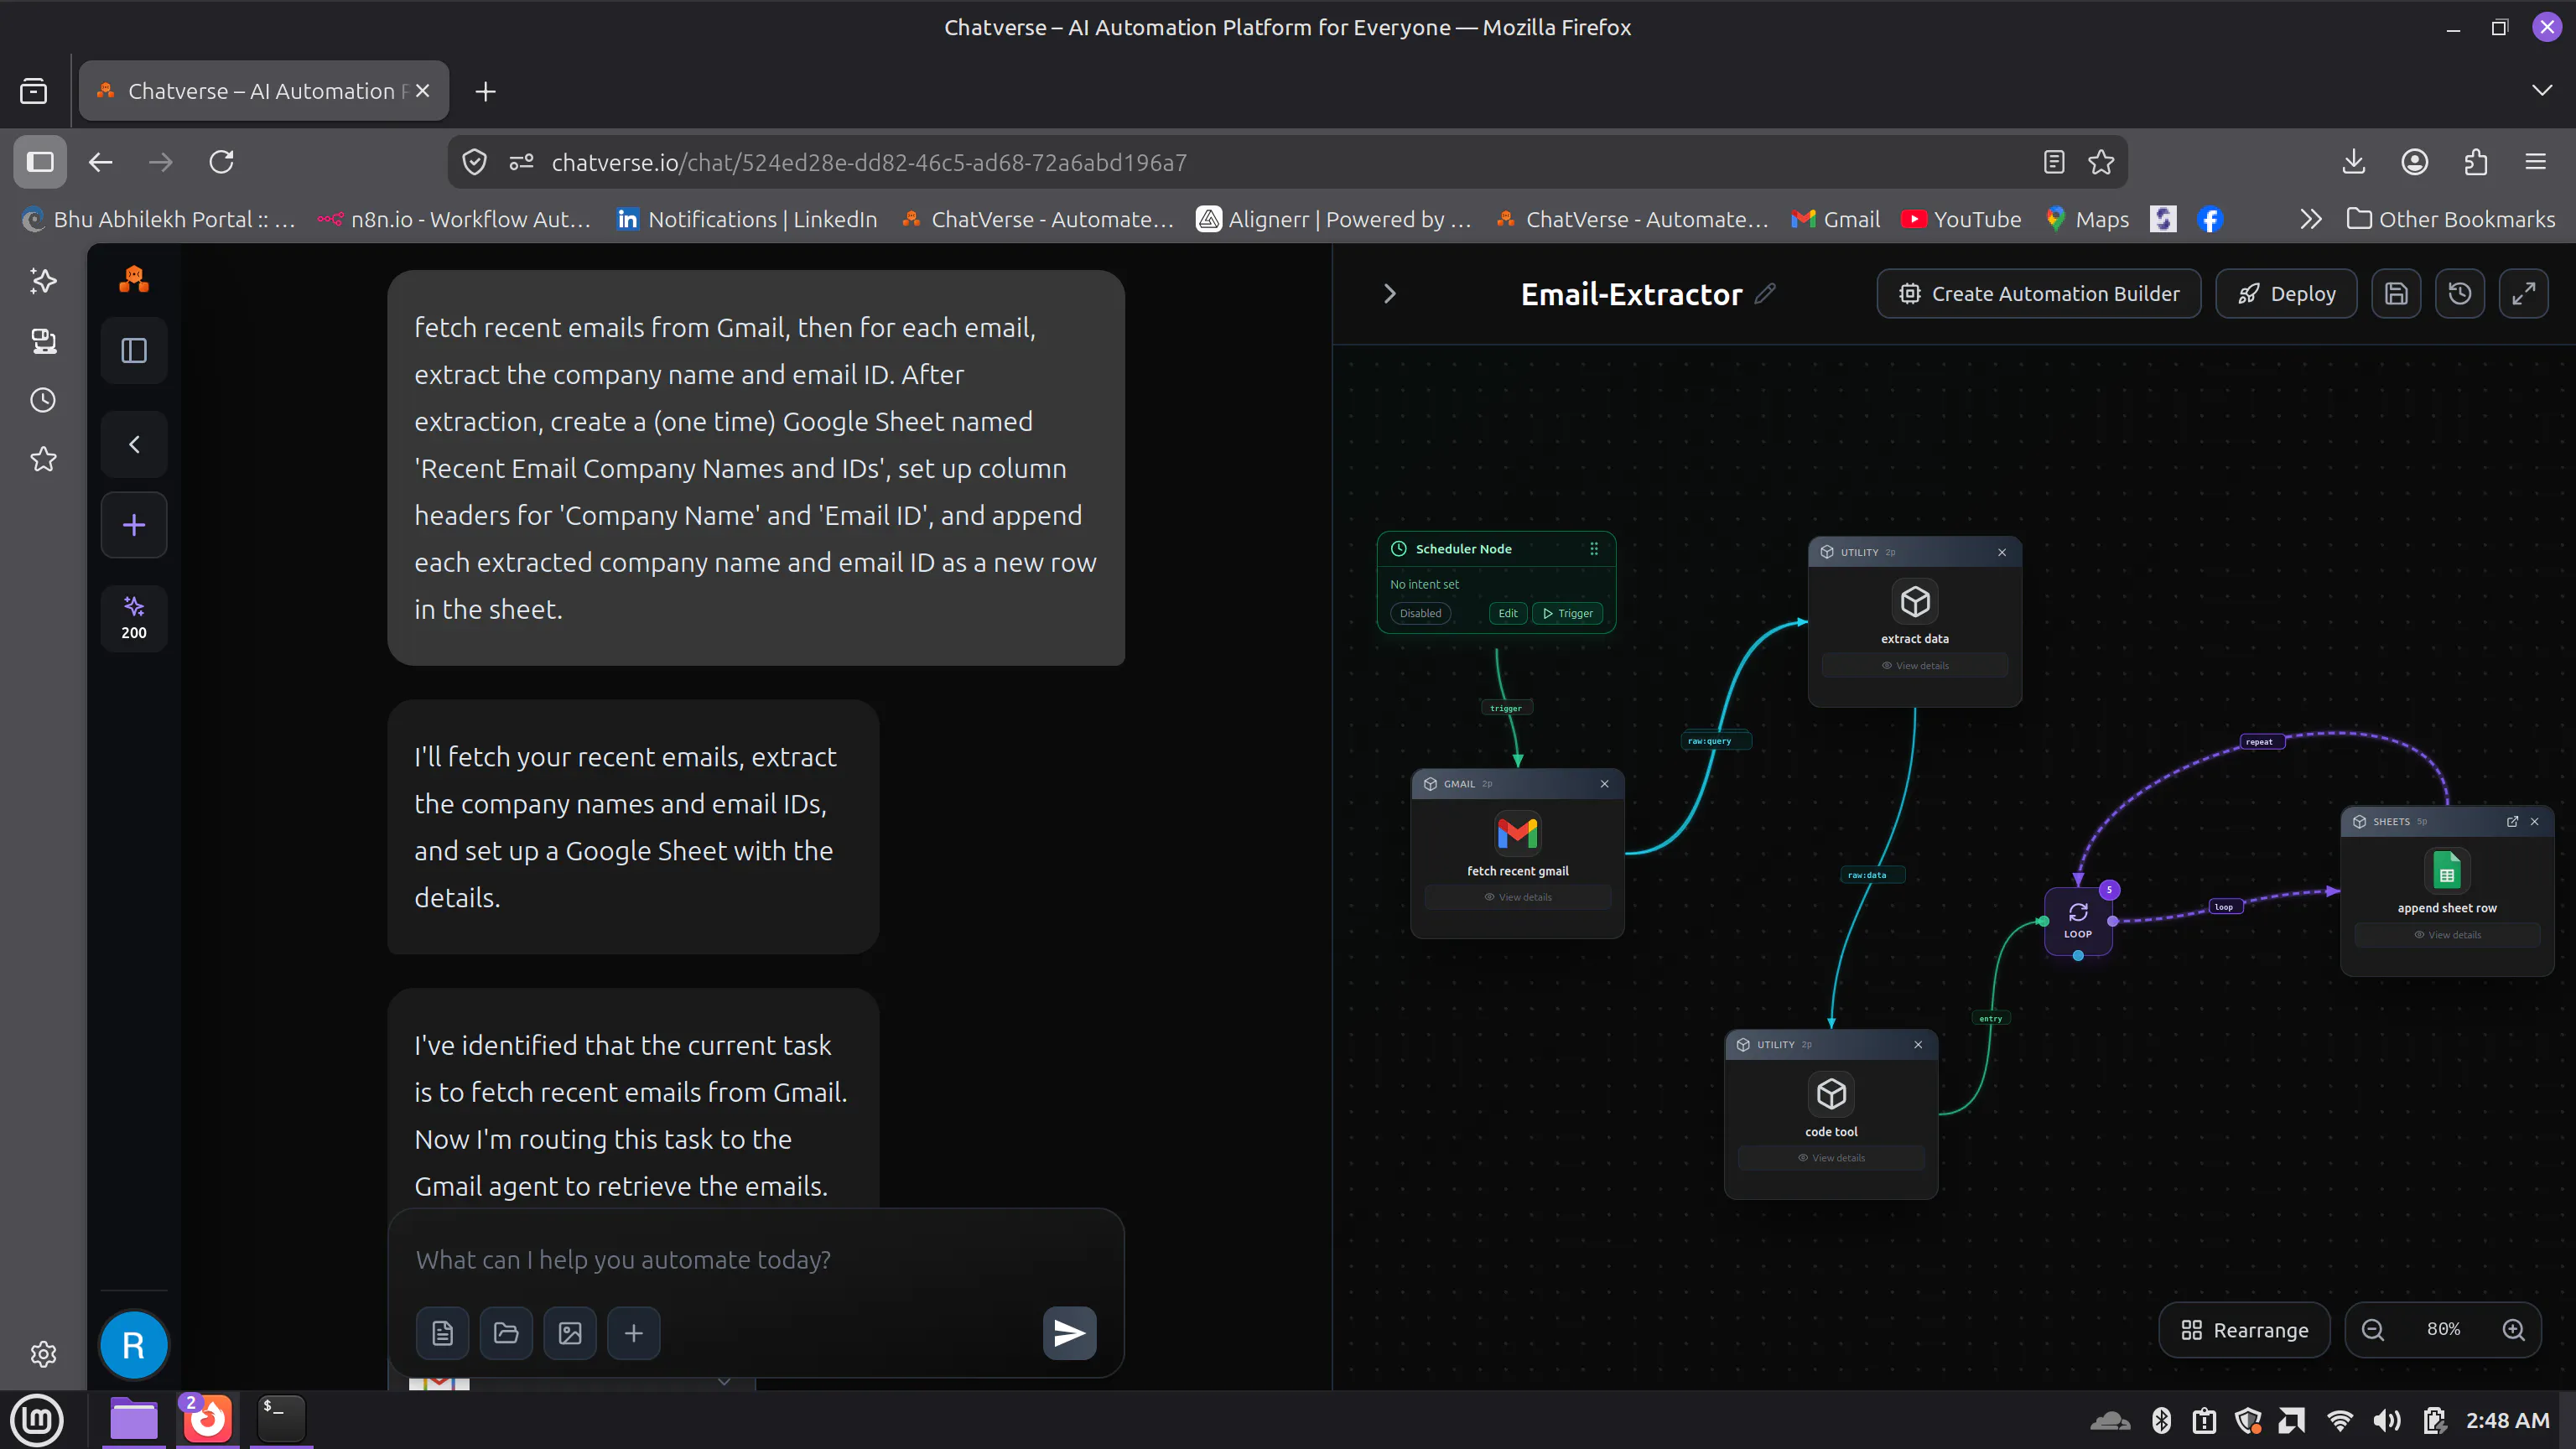Open workflow version history icon
This screenshot has width=2576, height=1449.
(x=2460, y=293)
